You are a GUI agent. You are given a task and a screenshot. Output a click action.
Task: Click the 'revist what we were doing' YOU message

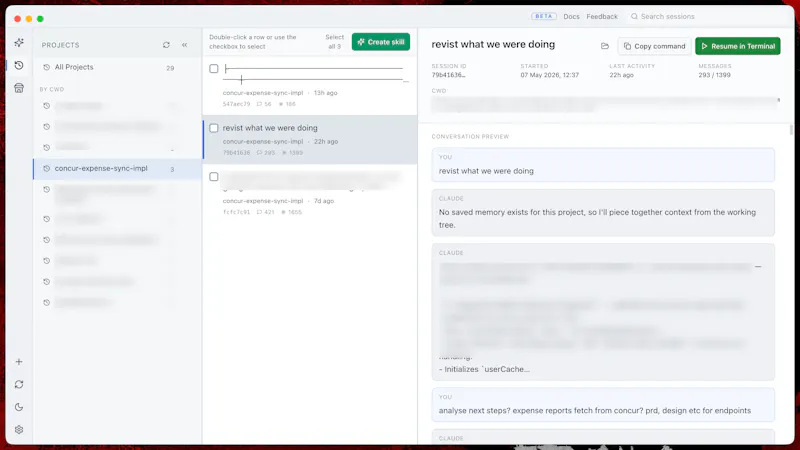tap(603, 165)
